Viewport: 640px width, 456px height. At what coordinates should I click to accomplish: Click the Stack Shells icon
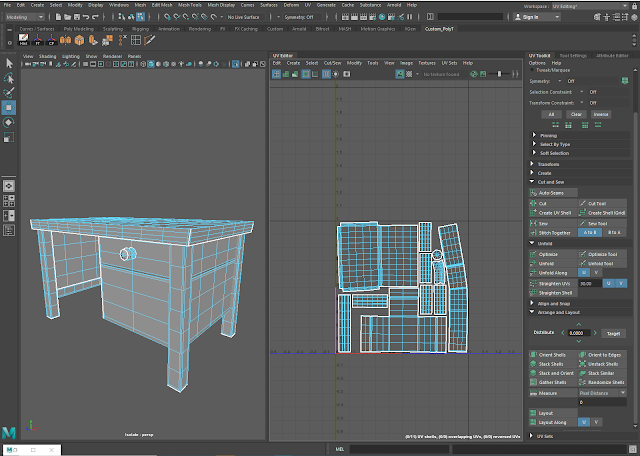click(x=531, y=364)
